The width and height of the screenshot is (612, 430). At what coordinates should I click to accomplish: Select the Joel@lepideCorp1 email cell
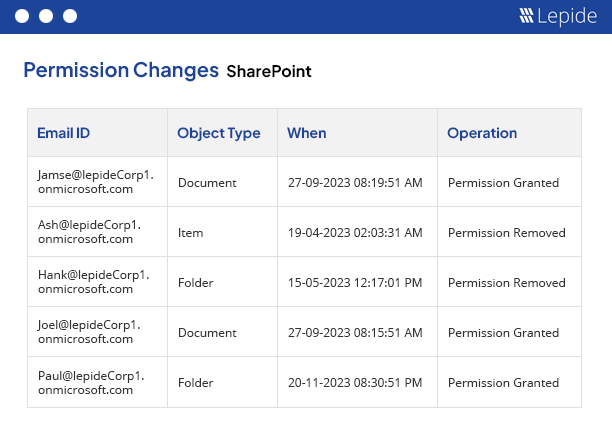point(88,332)
